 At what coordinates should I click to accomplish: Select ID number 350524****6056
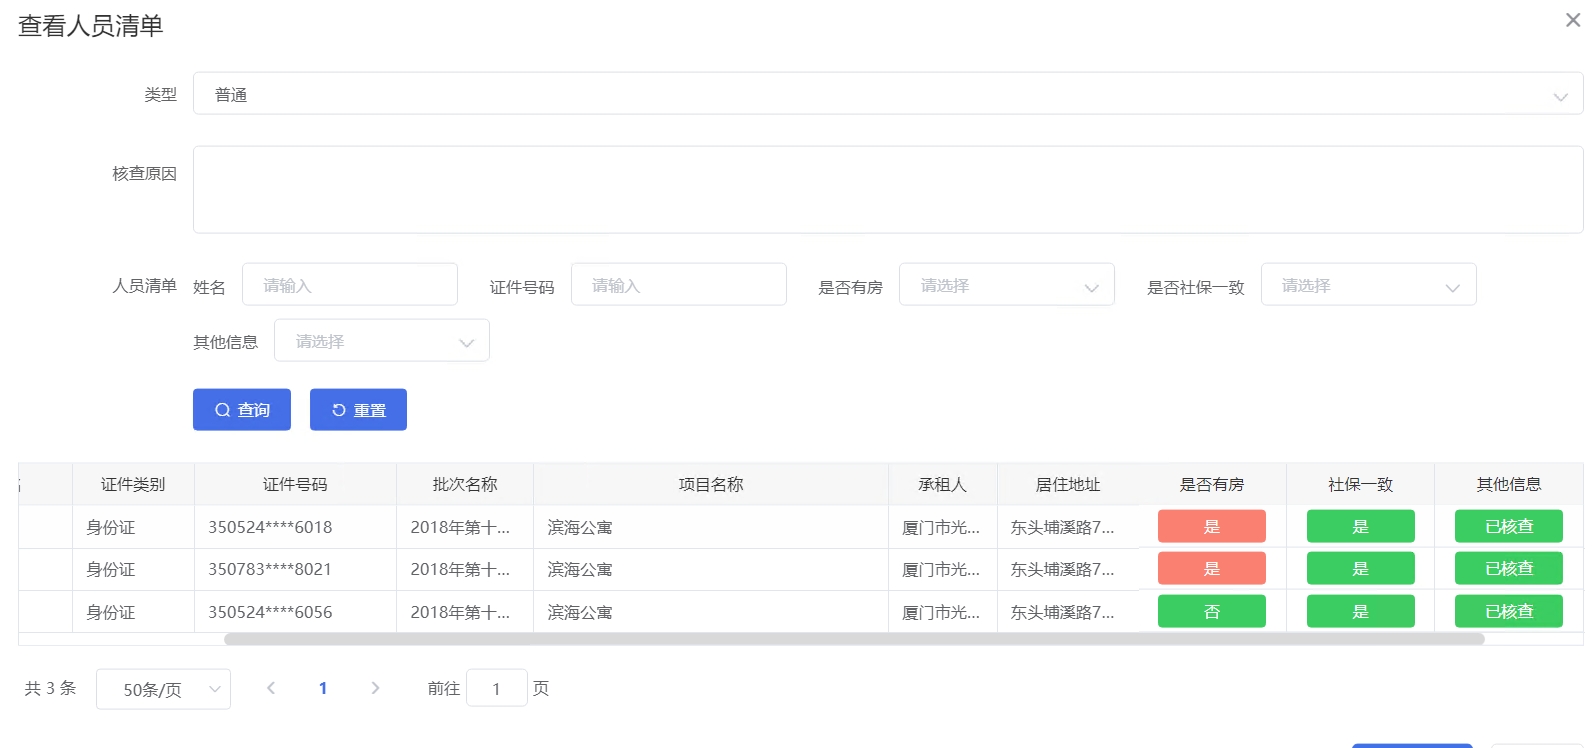click(270, 612)
